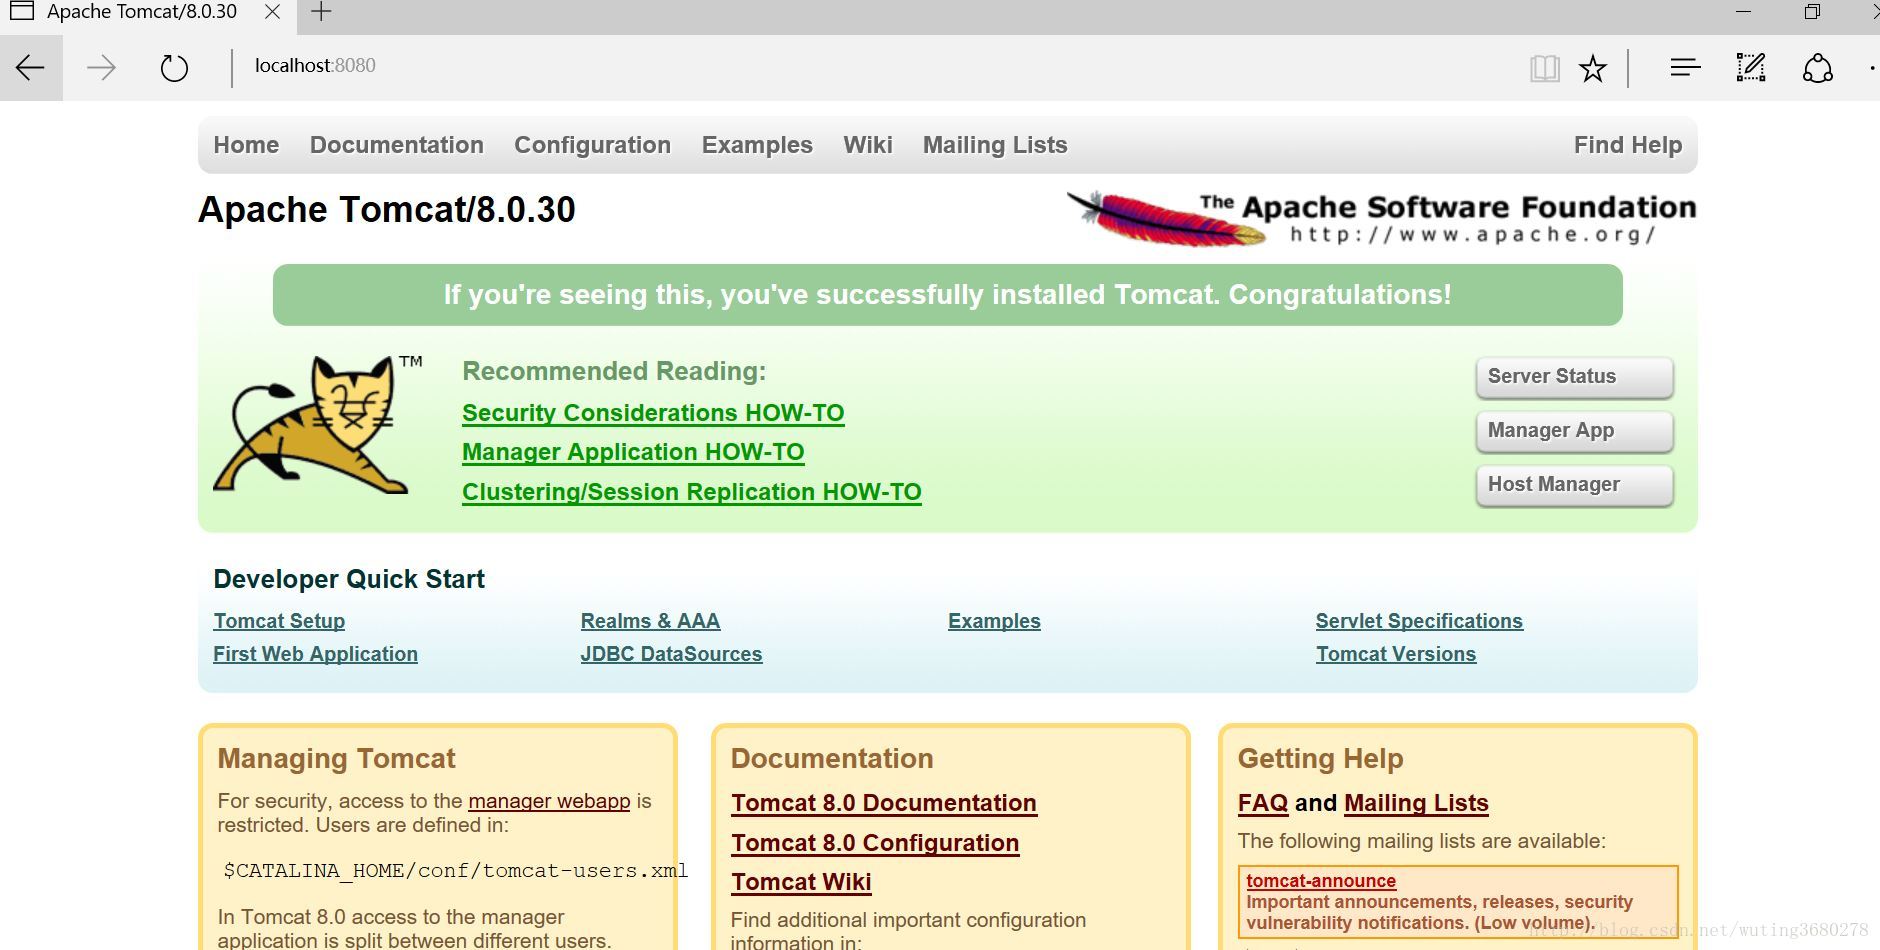Click the Apache Tomcat/8.0.30 page heading
Image resolution: width=1880 pixels, height=950 pixels.
387,210
